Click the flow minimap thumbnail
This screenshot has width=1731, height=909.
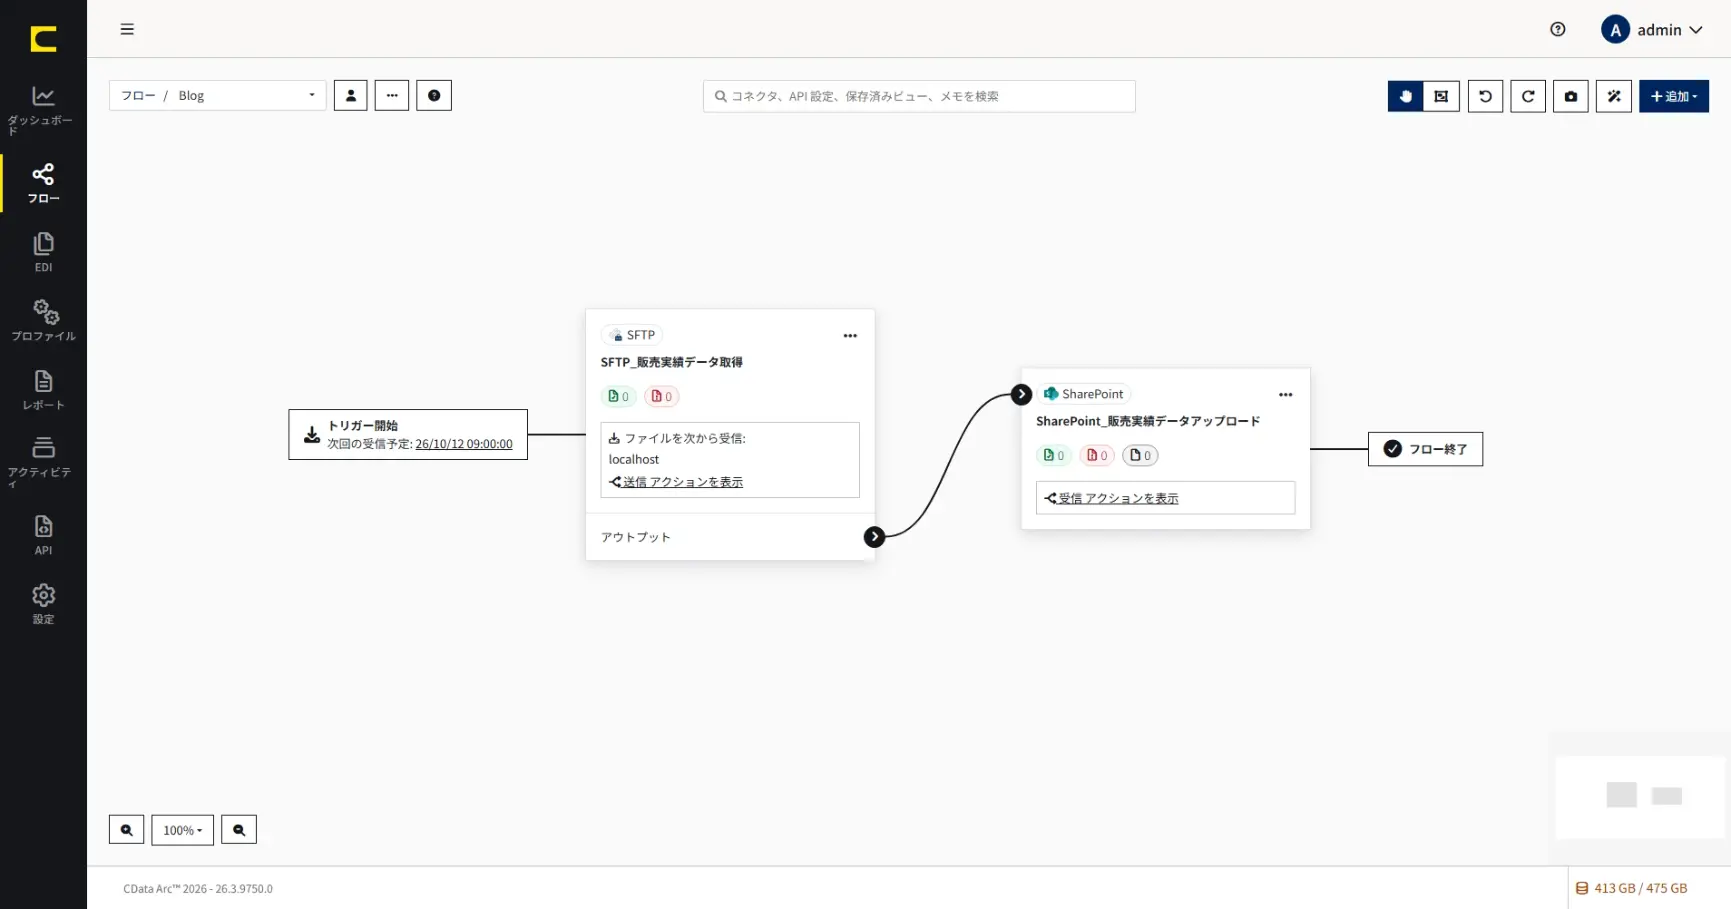[x=1640, y=797]
